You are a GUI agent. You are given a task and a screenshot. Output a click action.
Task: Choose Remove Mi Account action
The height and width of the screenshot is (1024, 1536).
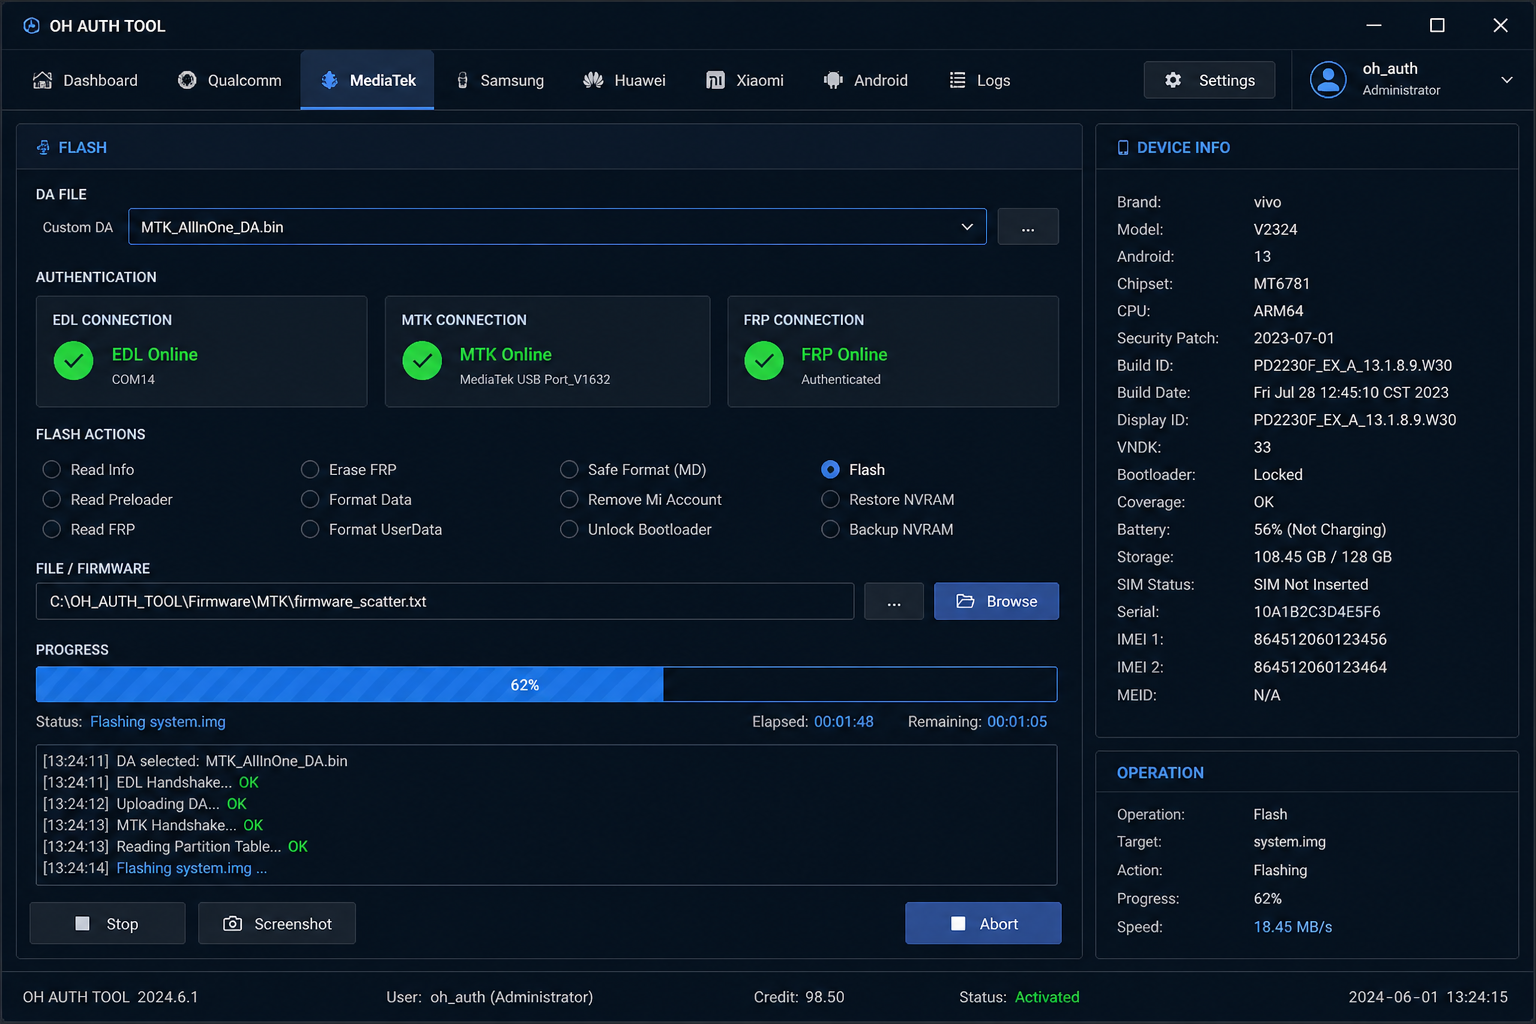tap(569, 500)
